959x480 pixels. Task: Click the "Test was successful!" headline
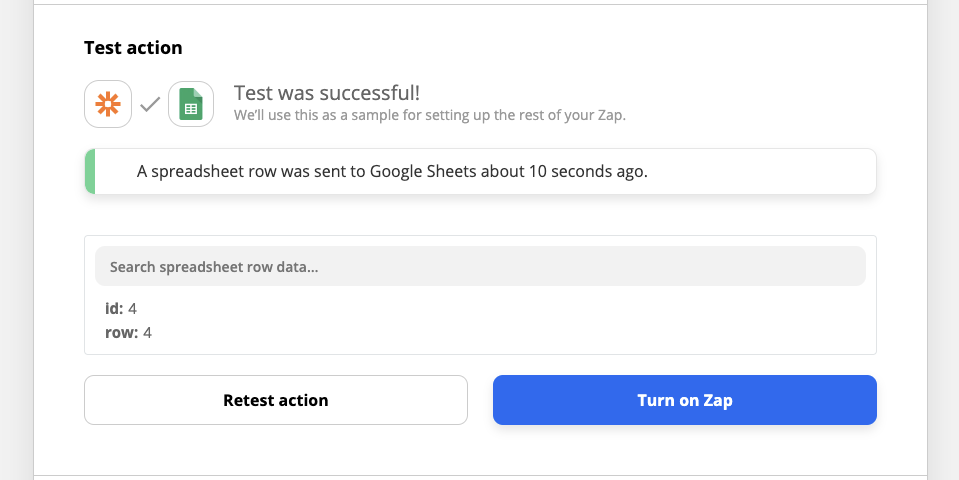click(x=327, y=93)
